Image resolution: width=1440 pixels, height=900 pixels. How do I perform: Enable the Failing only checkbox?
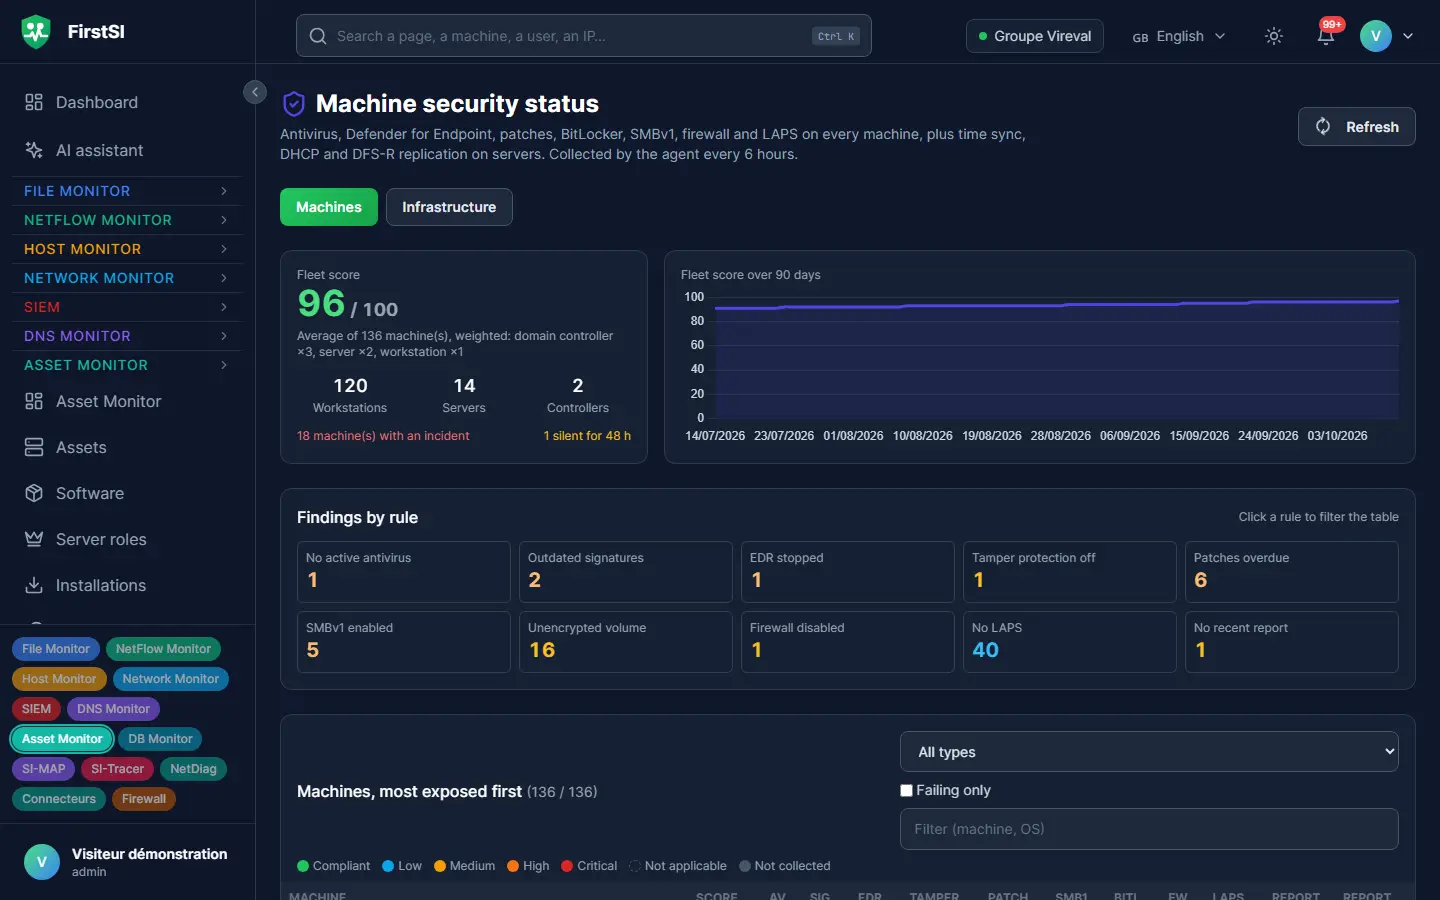pyautogui.click(x=906, y=790)
